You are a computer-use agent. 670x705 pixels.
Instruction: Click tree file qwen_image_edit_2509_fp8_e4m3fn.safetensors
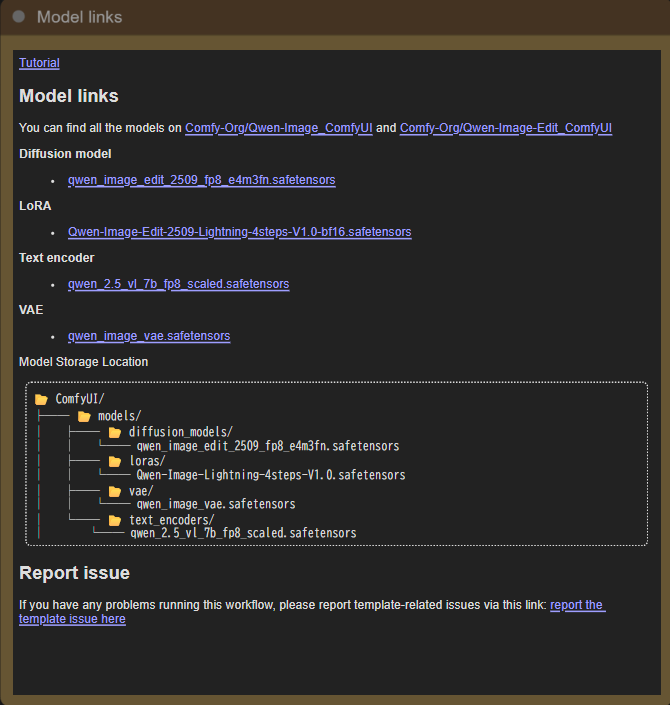coord(268,446)
